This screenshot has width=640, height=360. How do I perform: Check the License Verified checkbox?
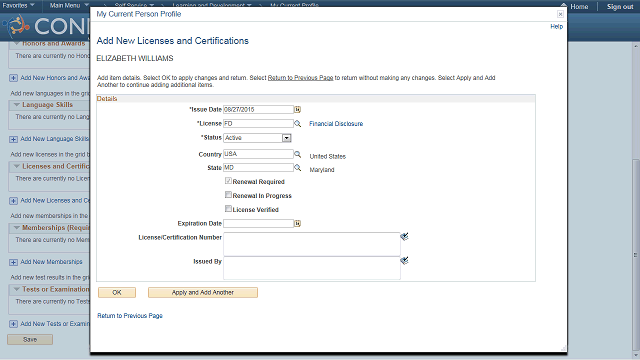pos(228,209)
